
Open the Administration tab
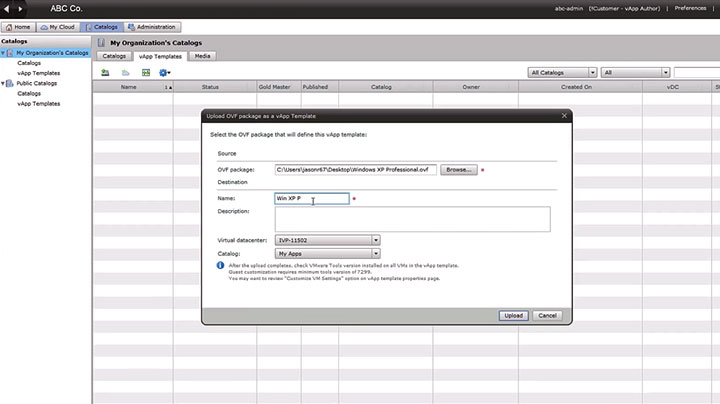(152, 27)
